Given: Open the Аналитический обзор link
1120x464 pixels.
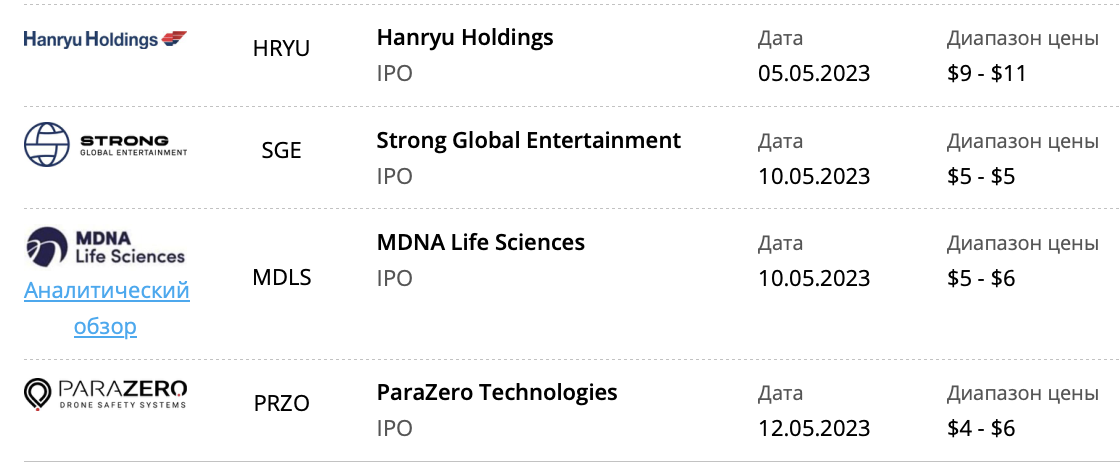Looking at the screenshot, I should [x=106, y=309].
